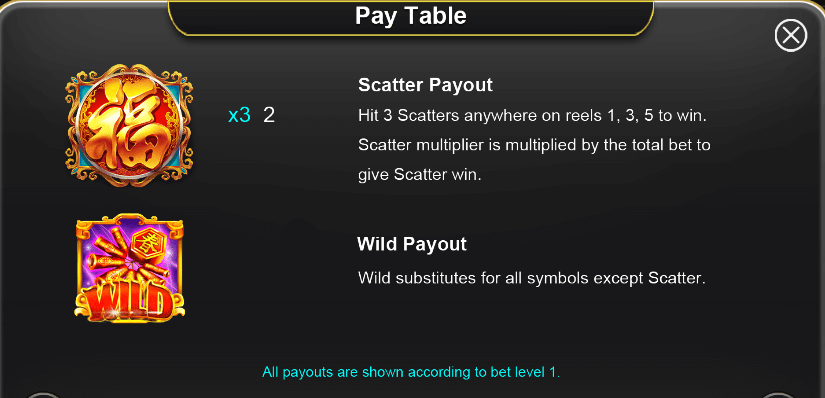Click the red hexagon charm on the Wild symbol
This screenshot has height=398, width=825.
pyautogui.click(x=149, y=243)
